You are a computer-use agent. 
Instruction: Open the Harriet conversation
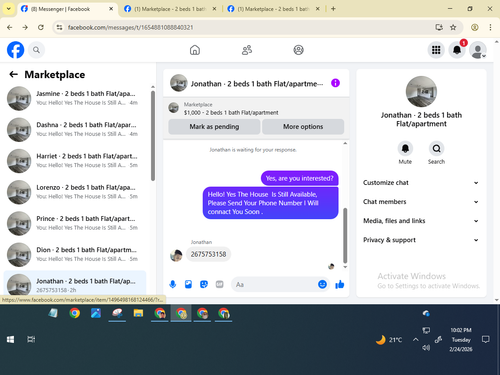(x=75, y=161)
